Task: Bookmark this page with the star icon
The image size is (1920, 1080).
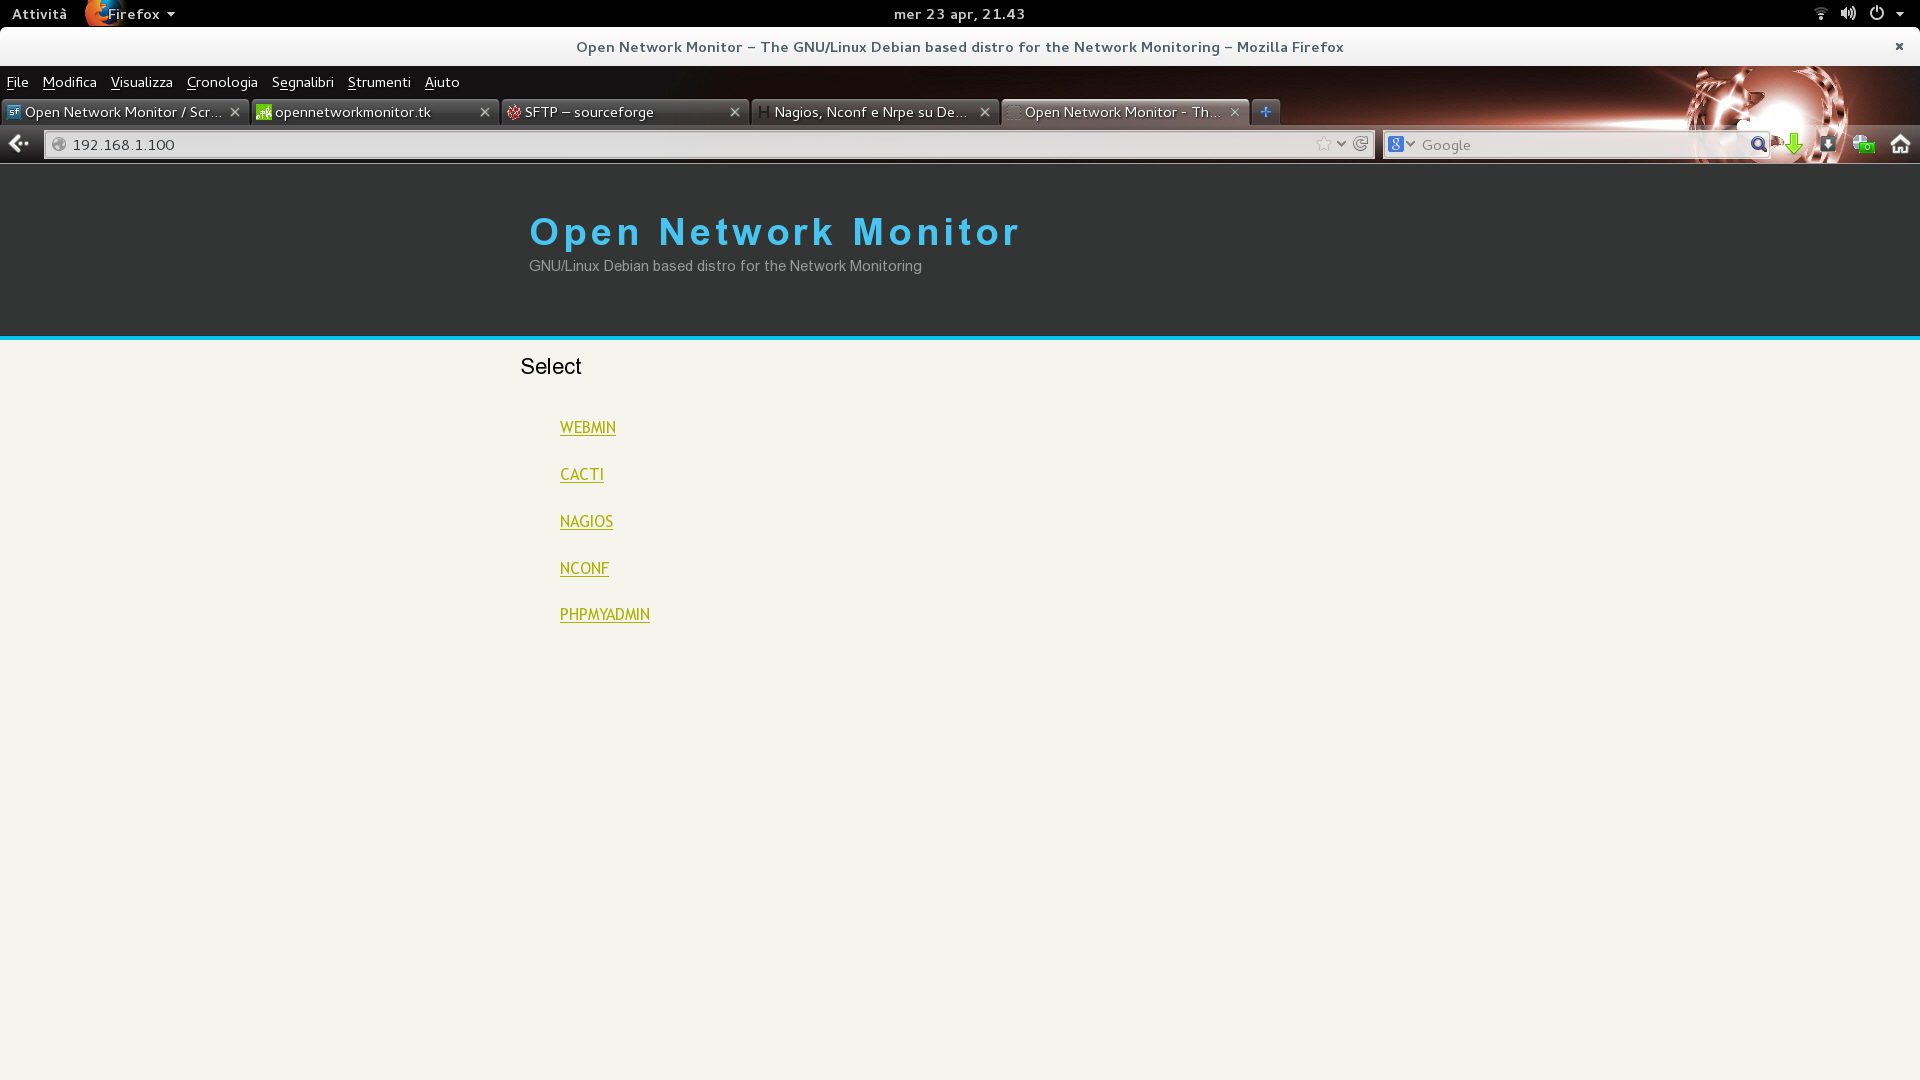Action: click(1323, 144)
